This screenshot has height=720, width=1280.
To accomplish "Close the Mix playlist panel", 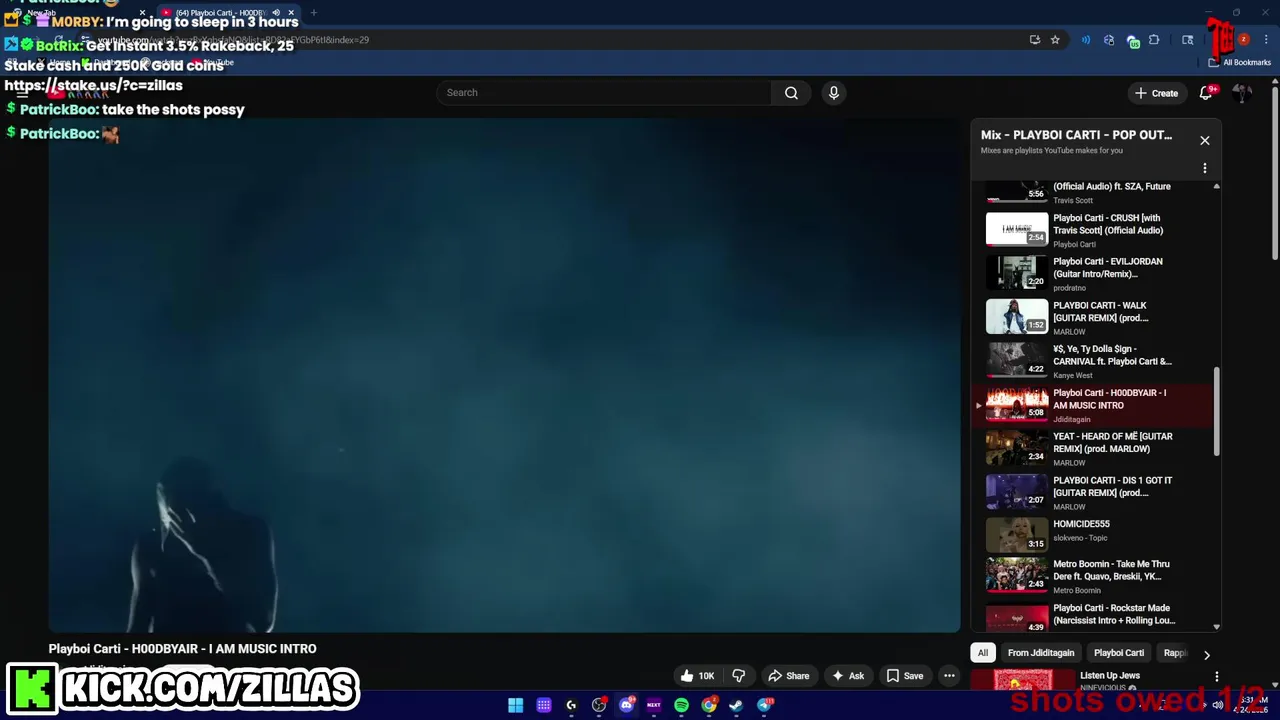I will coord(1205,140).
